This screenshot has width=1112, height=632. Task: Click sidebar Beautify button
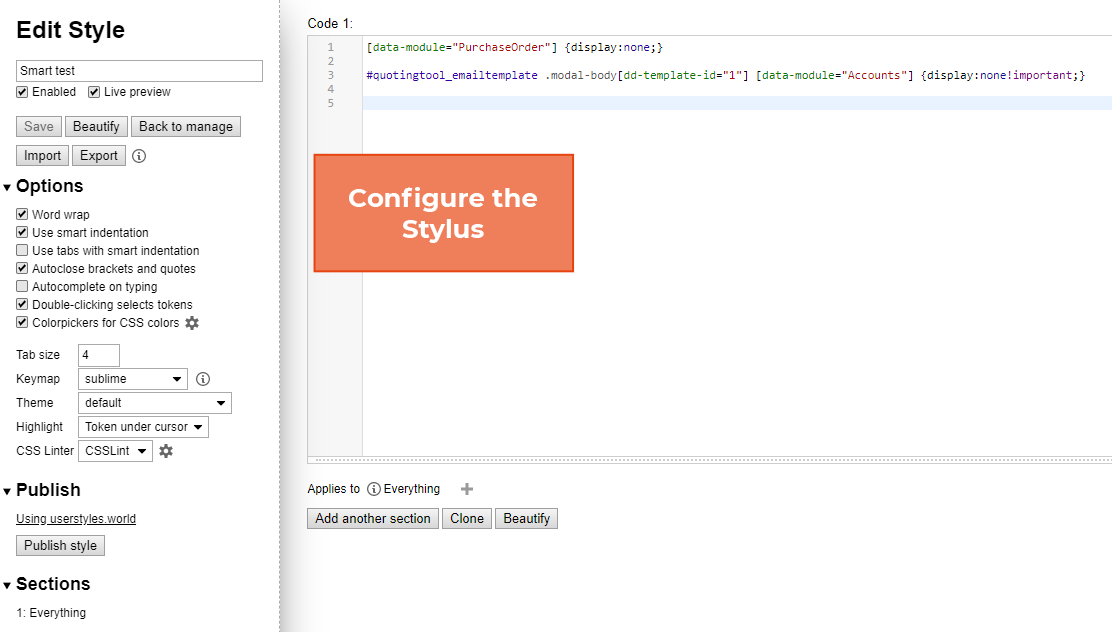[x=96, y=126]
